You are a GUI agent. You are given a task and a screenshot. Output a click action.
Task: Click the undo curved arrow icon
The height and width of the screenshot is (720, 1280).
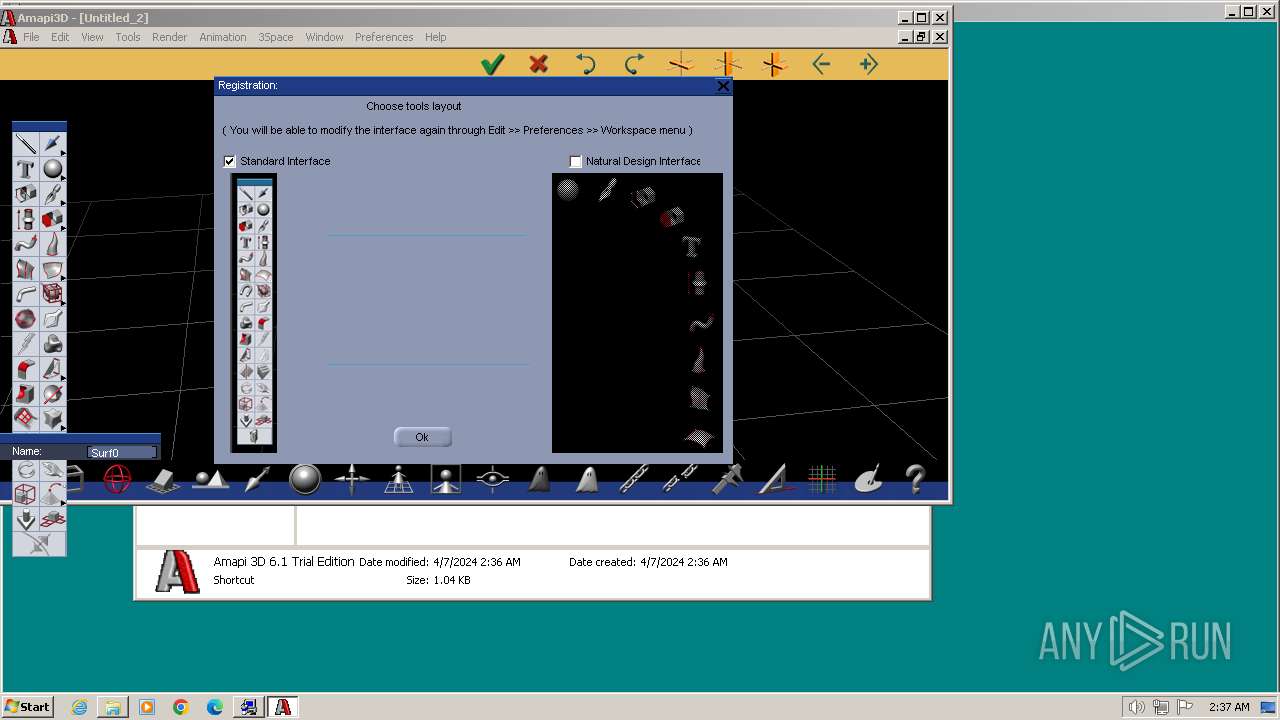click(x=586, y=65)
